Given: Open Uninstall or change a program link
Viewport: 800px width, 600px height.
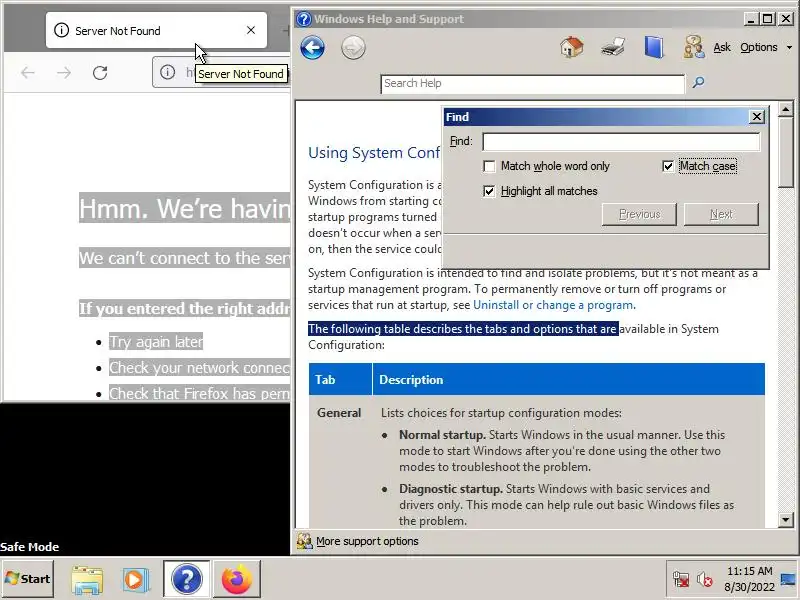Looking at the screenshot, I should coord(553,305).
